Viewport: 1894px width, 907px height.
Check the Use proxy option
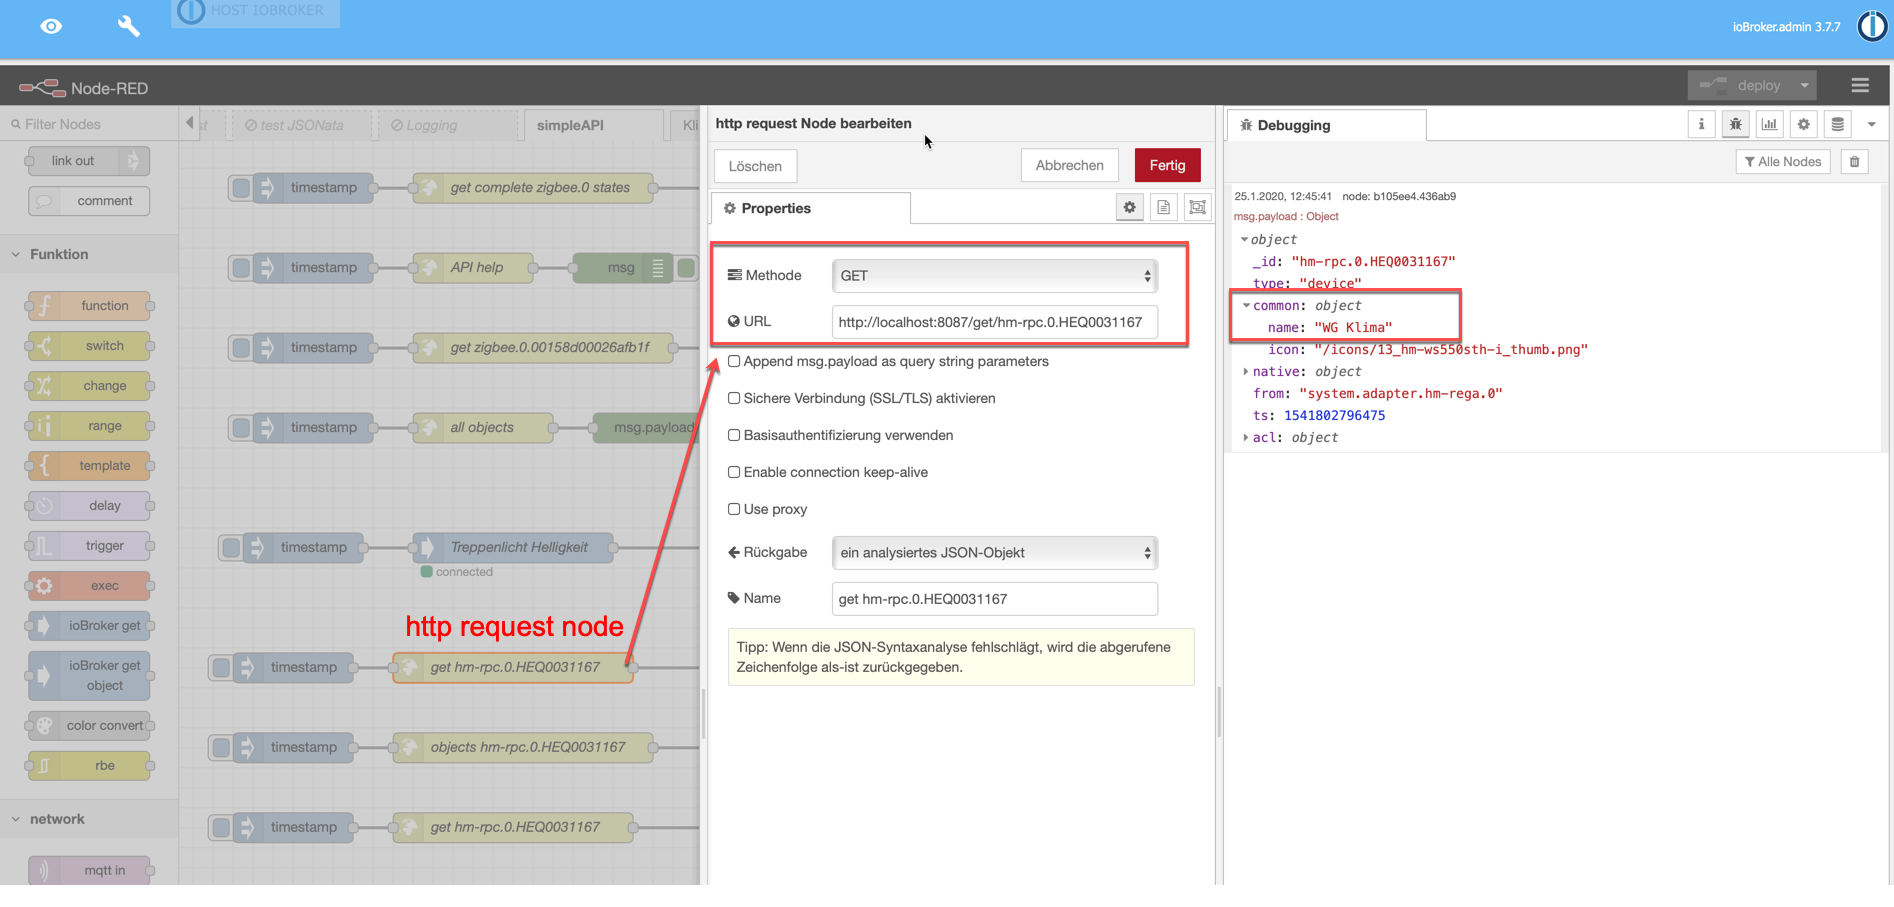734,509
